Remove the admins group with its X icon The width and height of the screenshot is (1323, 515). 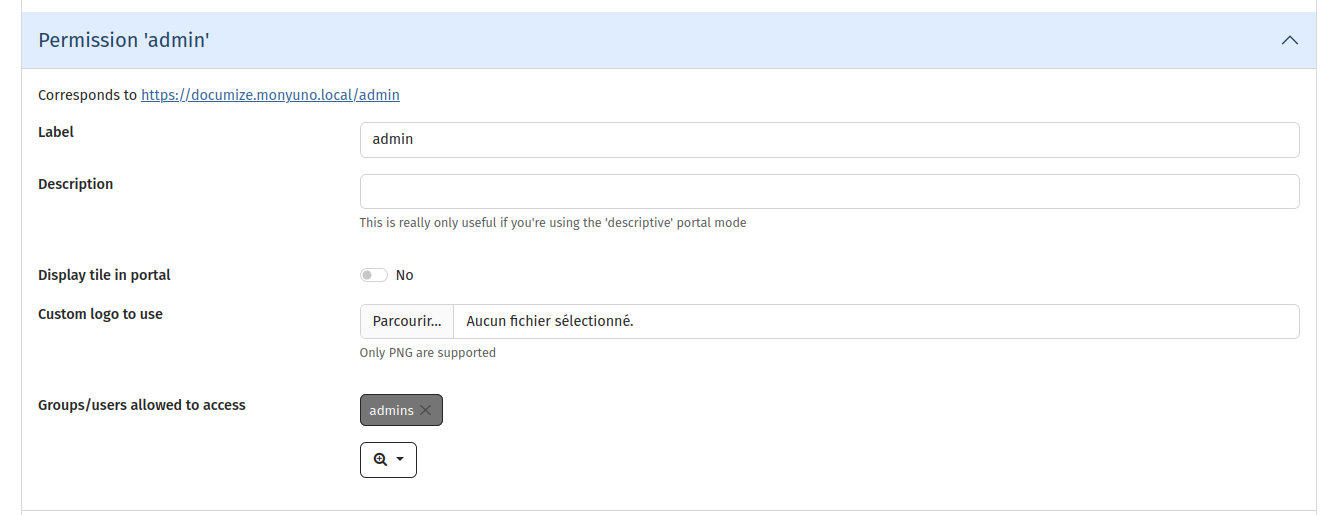tap(426, 411)
